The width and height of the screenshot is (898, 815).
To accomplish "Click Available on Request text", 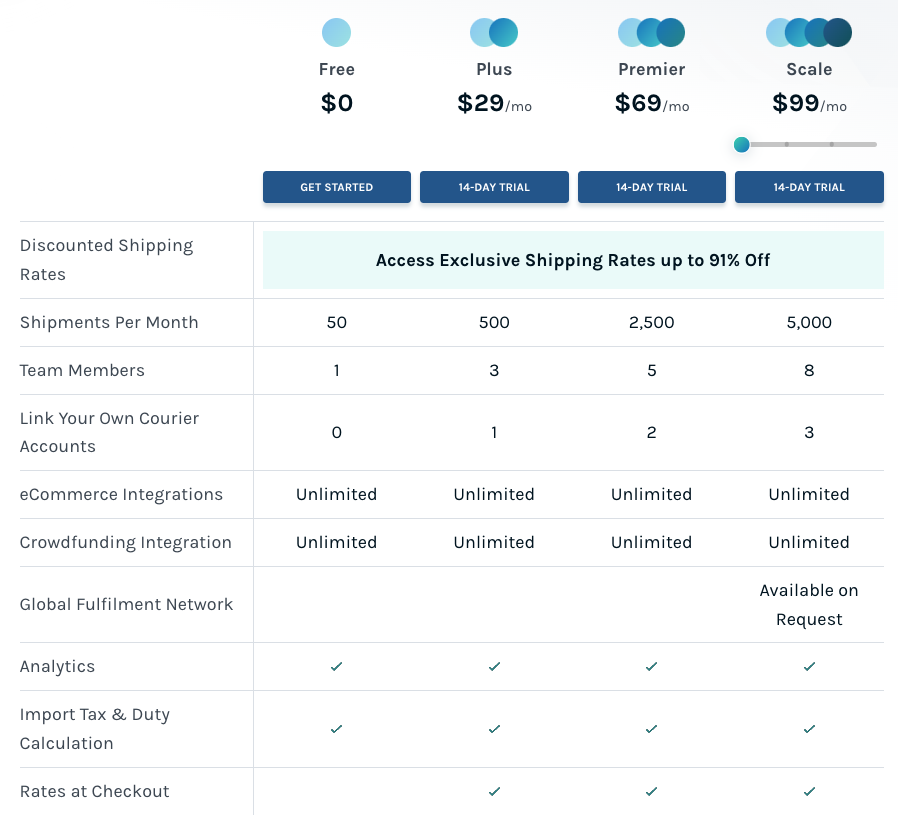I will pos(809,605).
